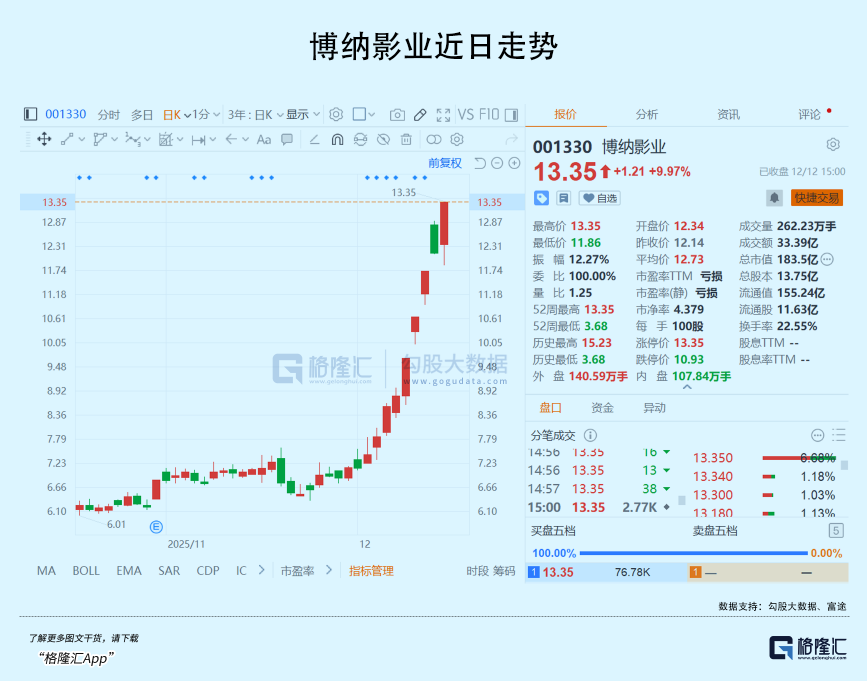Delete drawings with the trash icon
The image size is (867, 681).
pyautogui.click(x=406, y=139)
